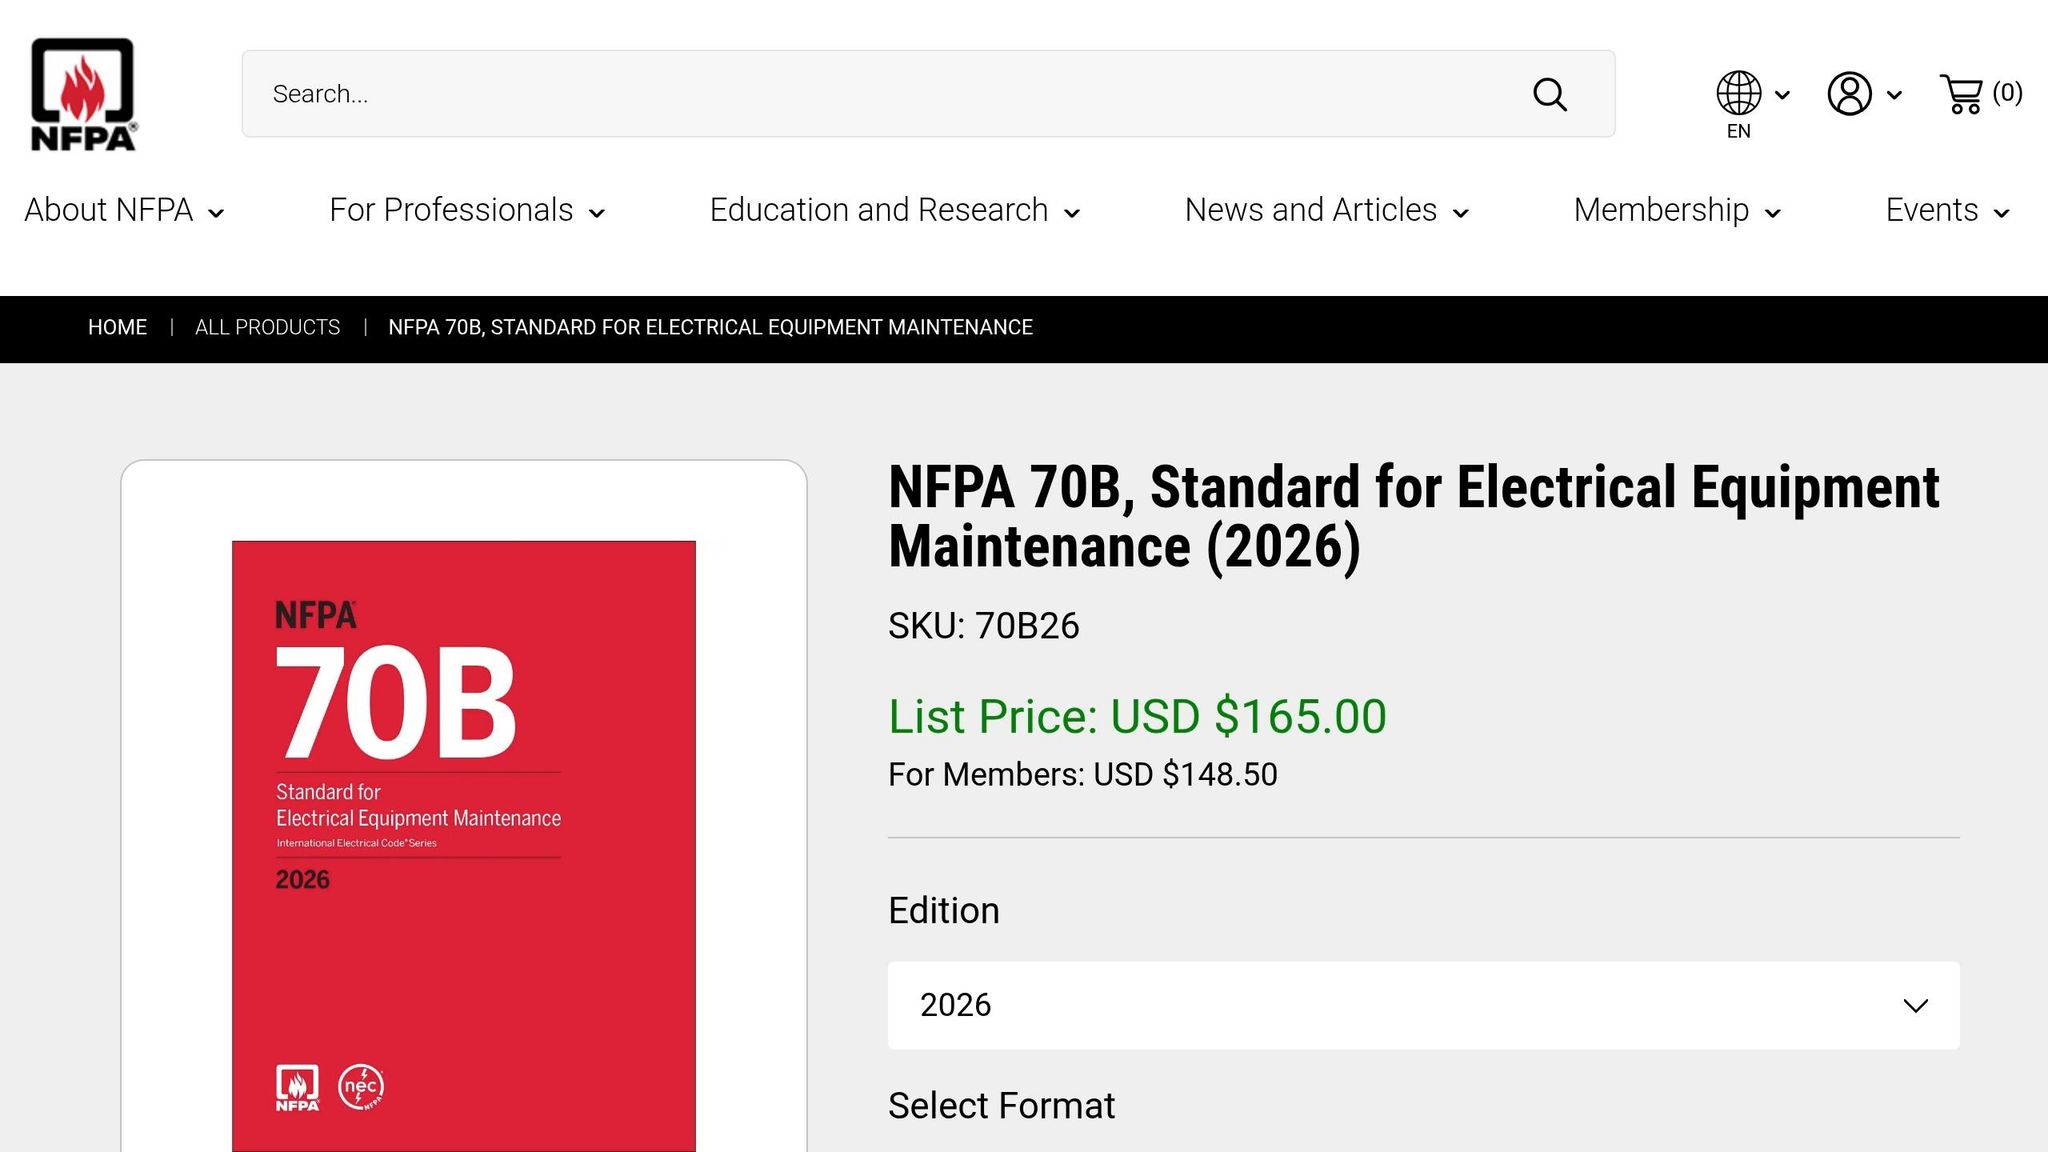
Task: Expand the Membership menu chevron
Action: tap(1775, 212)
